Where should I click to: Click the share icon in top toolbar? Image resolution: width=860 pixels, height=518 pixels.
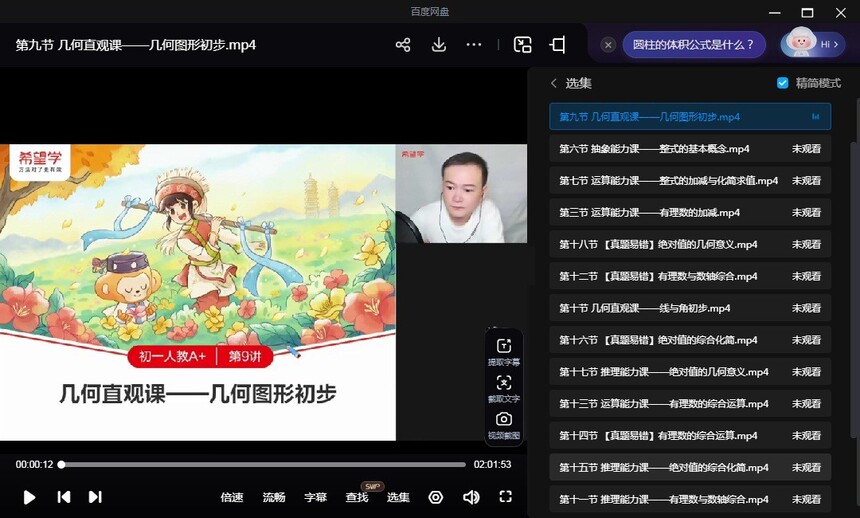point(403,45)
